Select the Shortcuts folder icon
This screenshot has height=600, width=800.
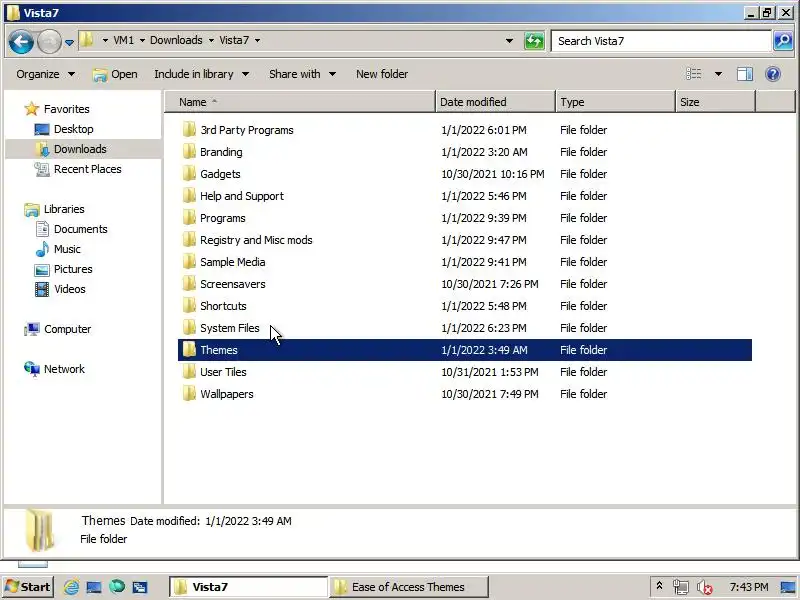pos(189,305)
